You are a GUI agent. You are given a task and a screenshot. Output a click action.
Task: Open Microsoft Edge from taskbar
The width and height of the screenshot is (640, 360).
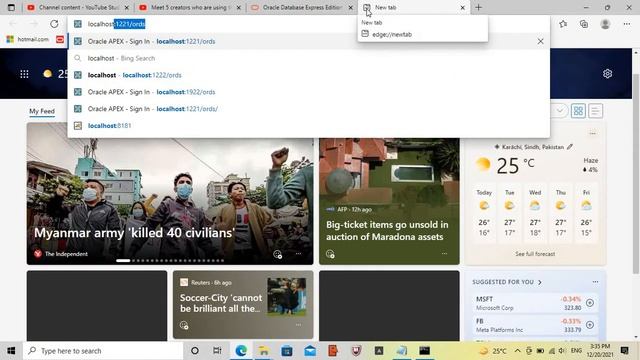pyautogui.click(x=241, y=351)
